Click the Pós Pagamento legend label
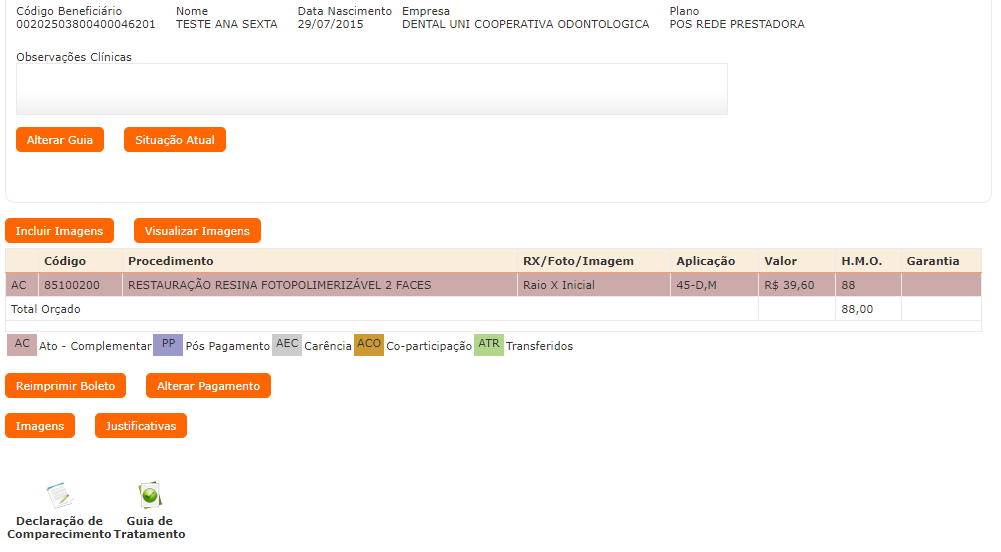Screen dimensions: 1001x552 point(227,346)
